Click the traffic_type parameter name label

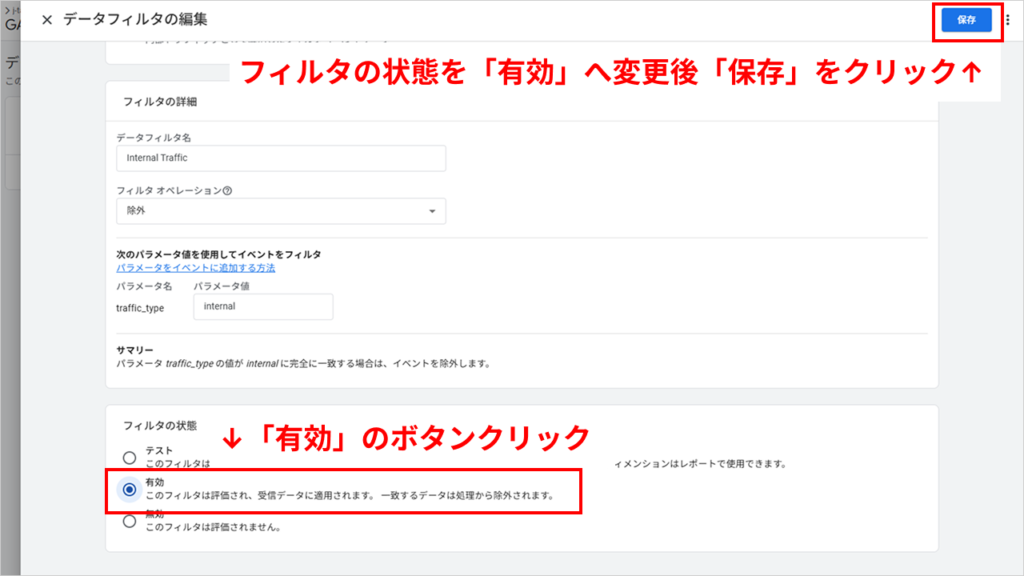coord(140,306)
